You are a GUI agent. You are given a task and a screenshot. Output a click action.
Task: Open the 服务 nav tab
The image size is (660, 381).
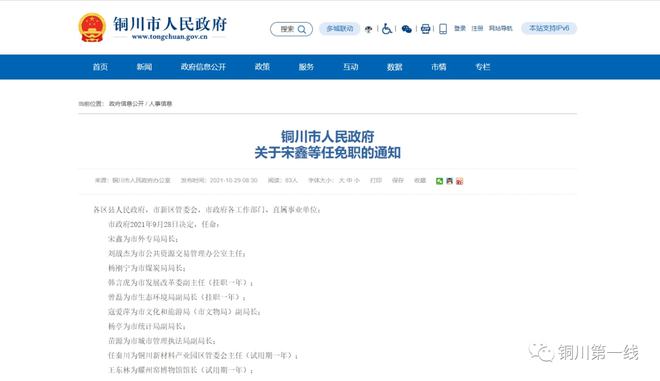click(306, 67)
